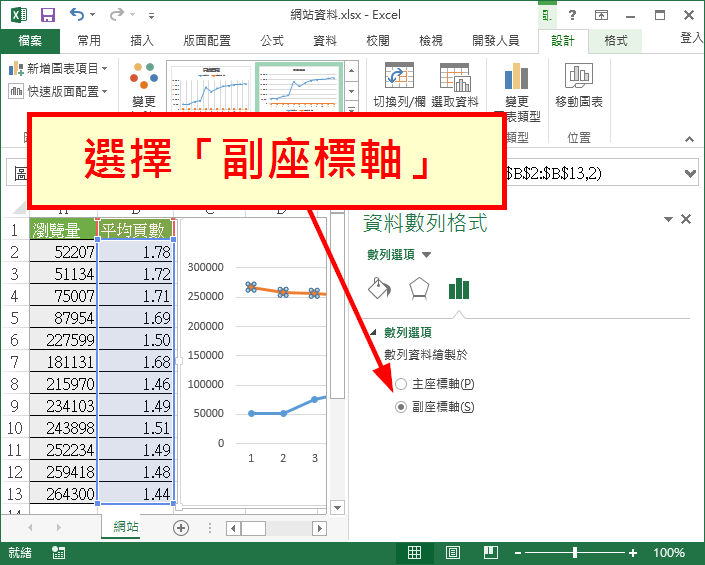The image size is (705, 565).
Task: Open the Help question mark icon
Action: pos(572,15)
